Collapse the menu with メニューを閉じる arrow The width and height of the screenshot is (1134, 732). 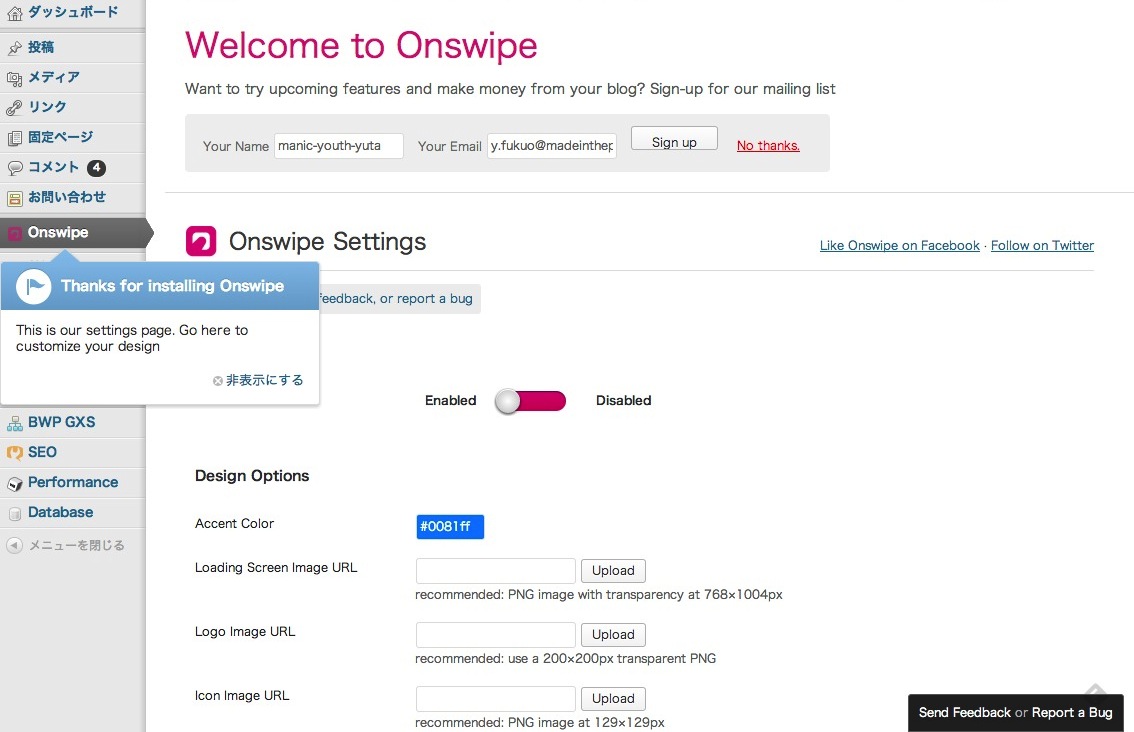click(14, 546)
